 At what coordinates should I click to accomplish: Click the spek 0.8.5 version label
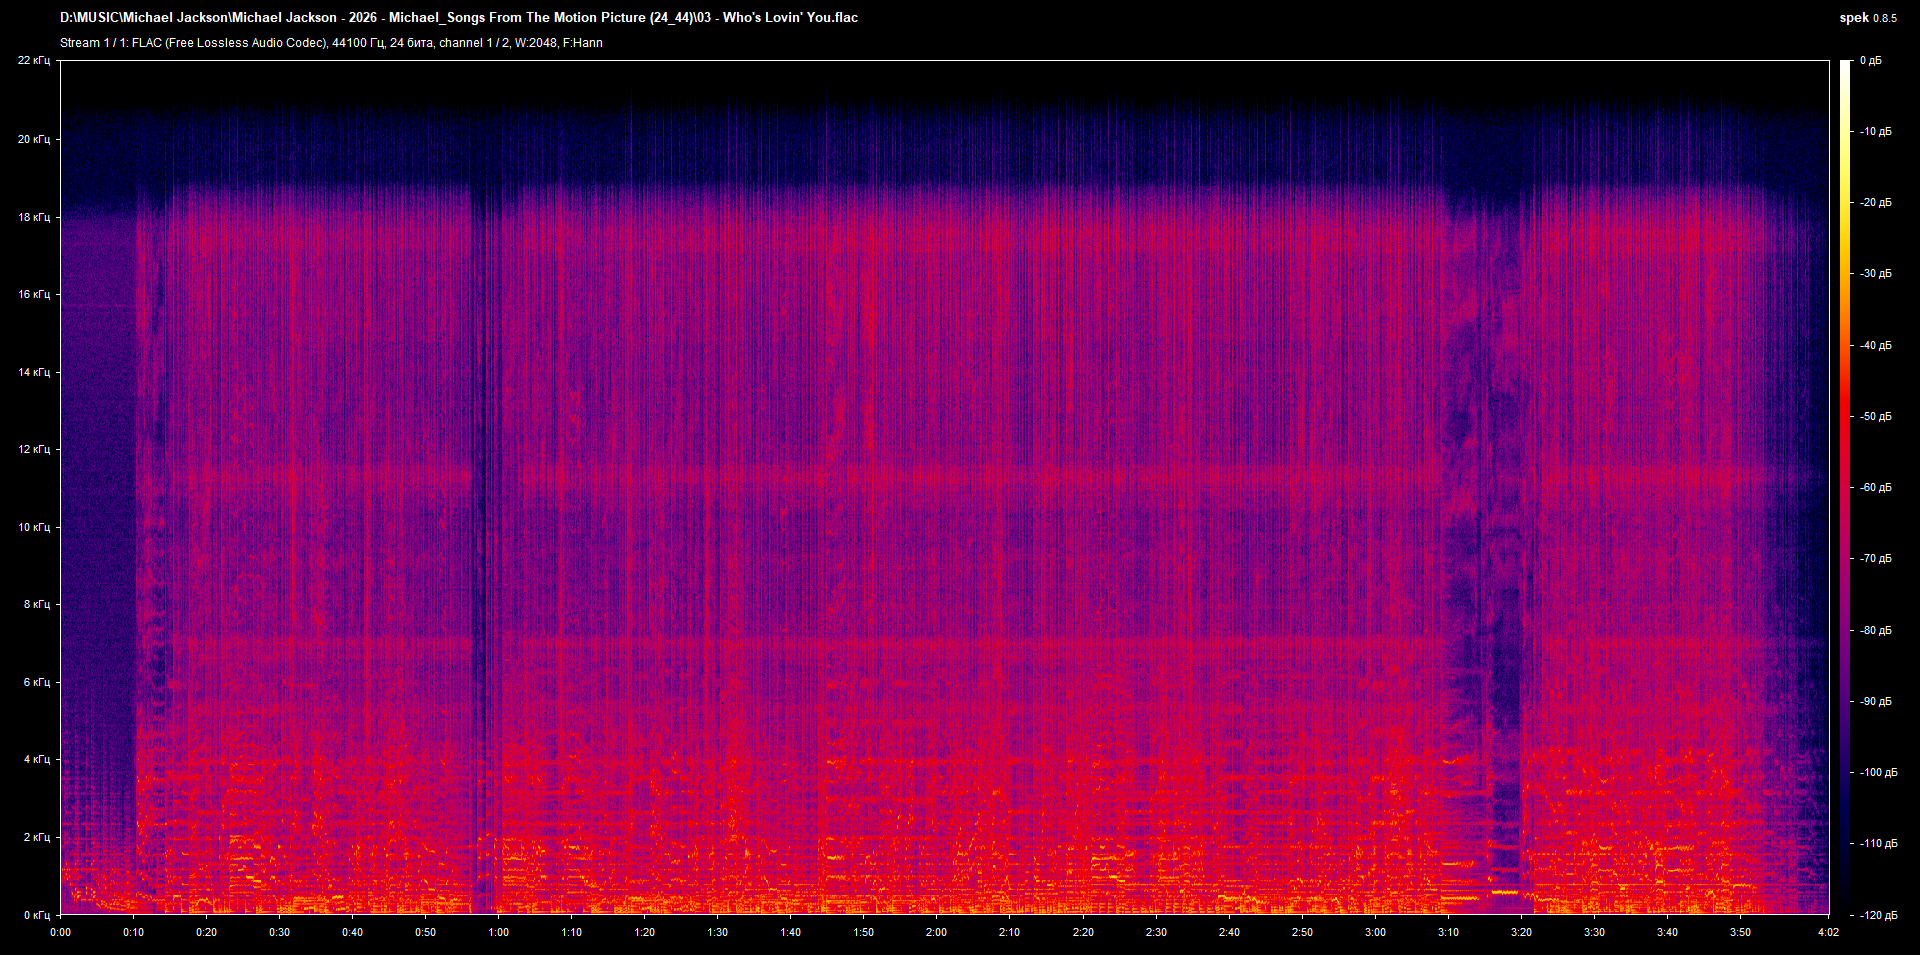(1868, 17)
